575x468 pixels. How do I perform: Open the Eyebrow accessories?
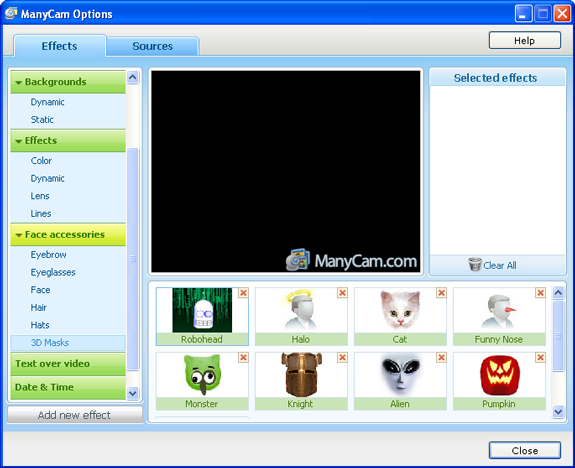pyautogui.click(x=48, y=255)
